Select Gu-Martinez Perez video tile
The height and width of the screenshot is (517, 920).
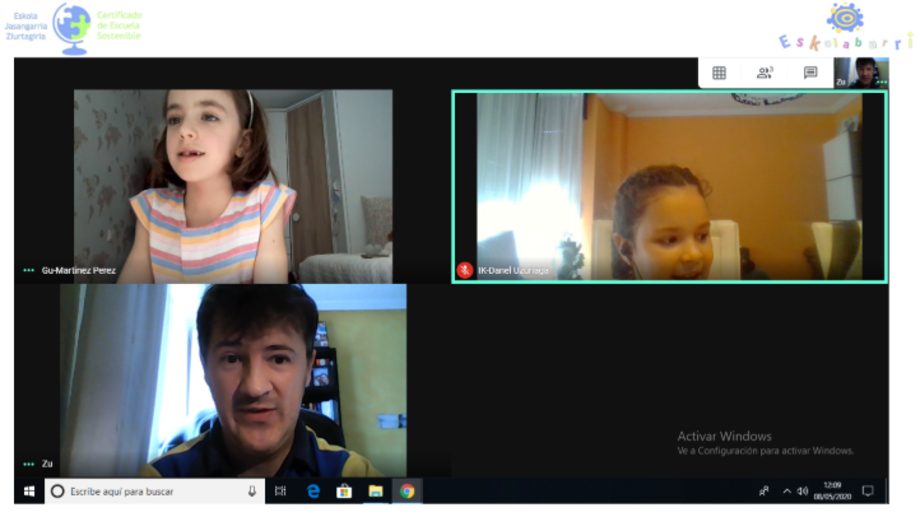(x=232, y=185)
